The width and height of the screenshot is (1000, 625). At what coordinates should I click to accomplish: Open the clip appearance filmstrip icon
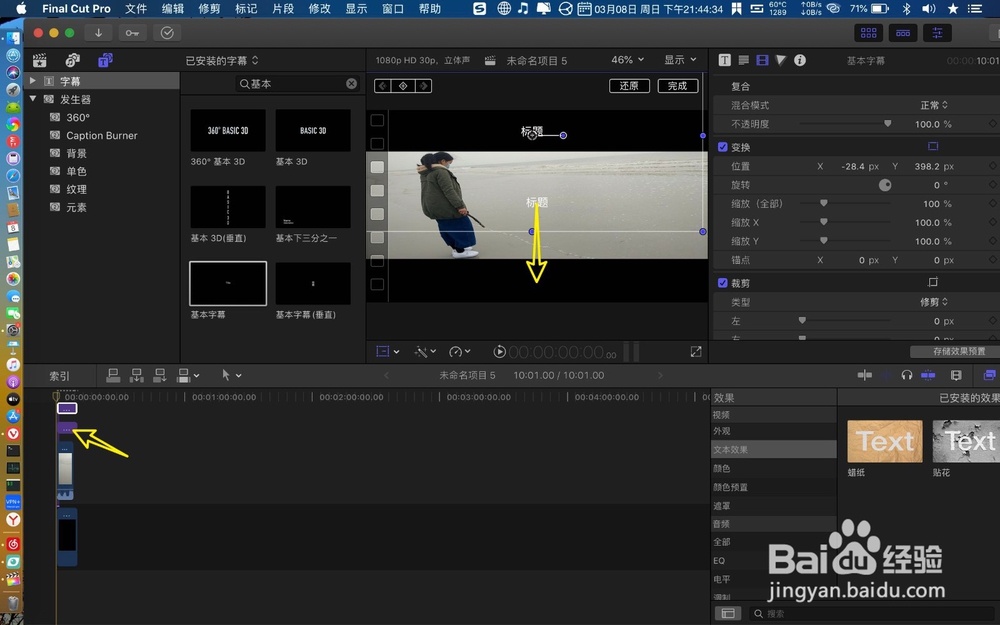956,375
